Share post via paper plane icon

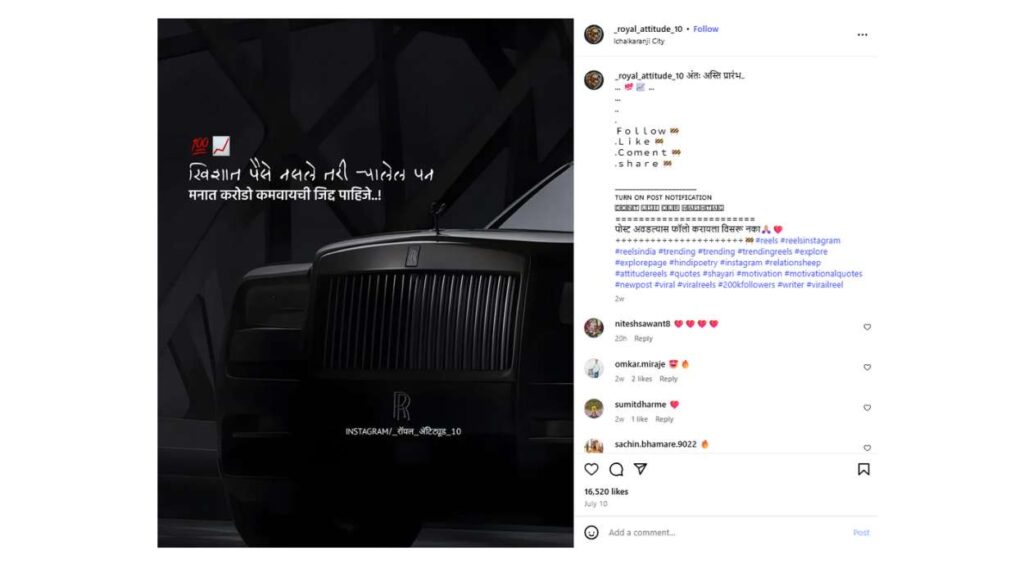pyautogui.click(x=641, y=469)
